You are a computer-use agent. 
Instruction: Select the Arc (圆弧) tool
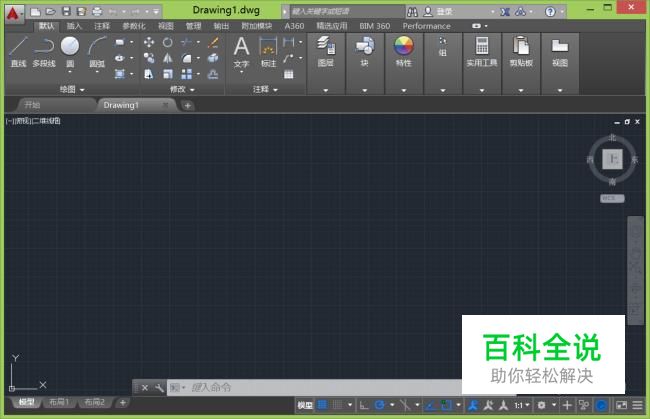coord(97,50)
